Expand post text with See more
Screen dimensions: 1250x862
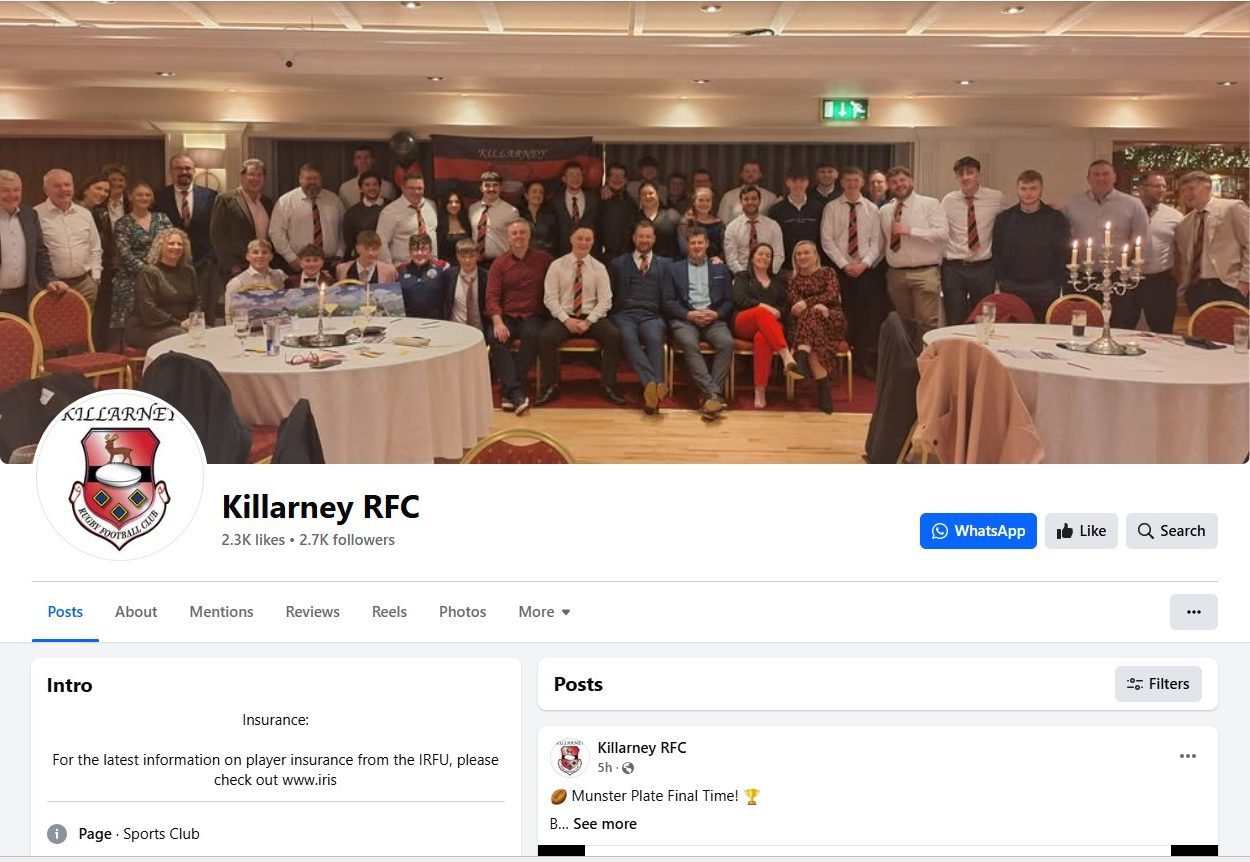pyautogui.click(x=604, y=824)
